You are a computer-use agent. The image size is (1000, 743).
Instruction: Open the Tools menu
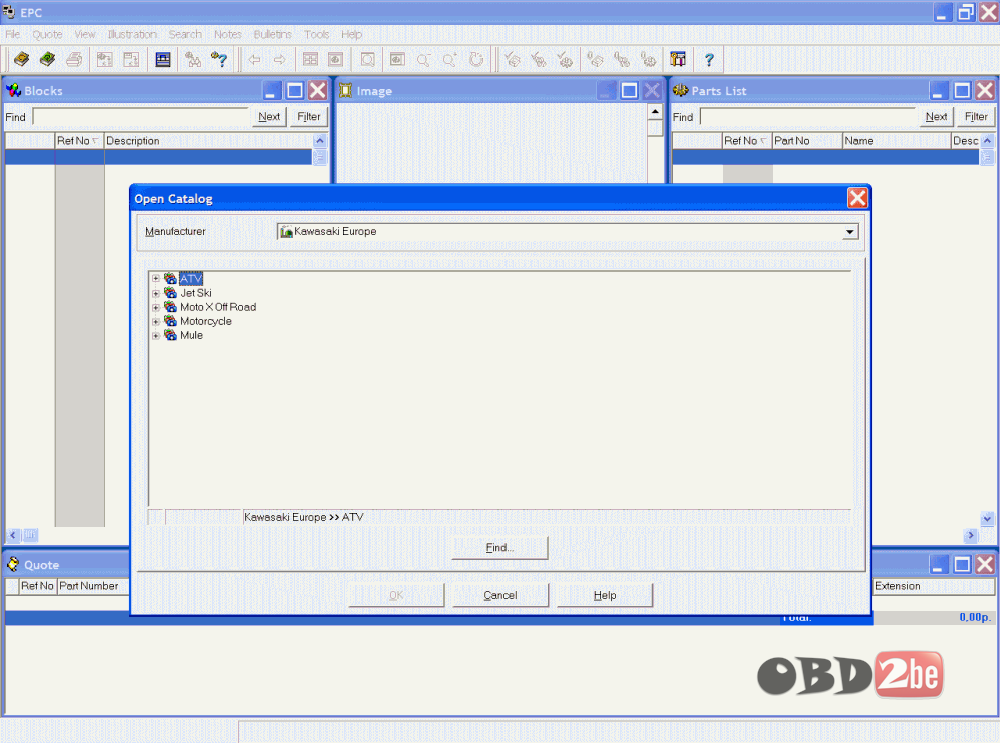pos(316,34)
